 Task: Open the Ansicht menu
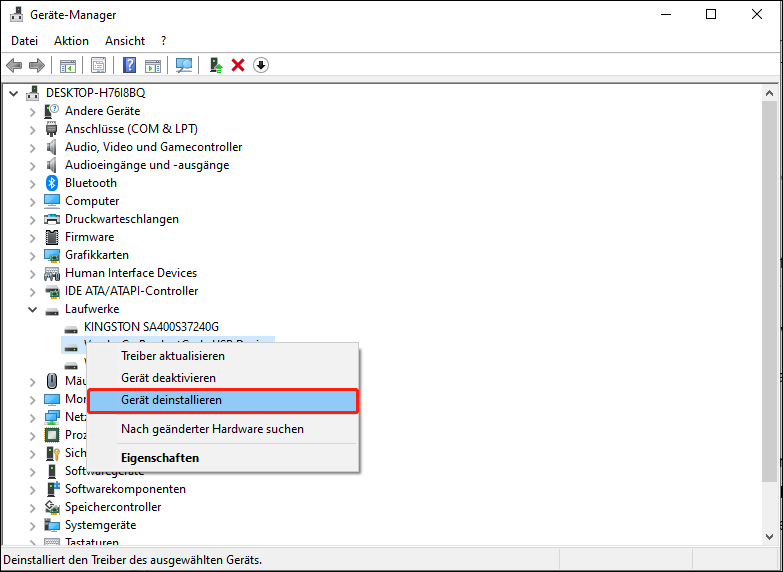[x=125, y=41]
